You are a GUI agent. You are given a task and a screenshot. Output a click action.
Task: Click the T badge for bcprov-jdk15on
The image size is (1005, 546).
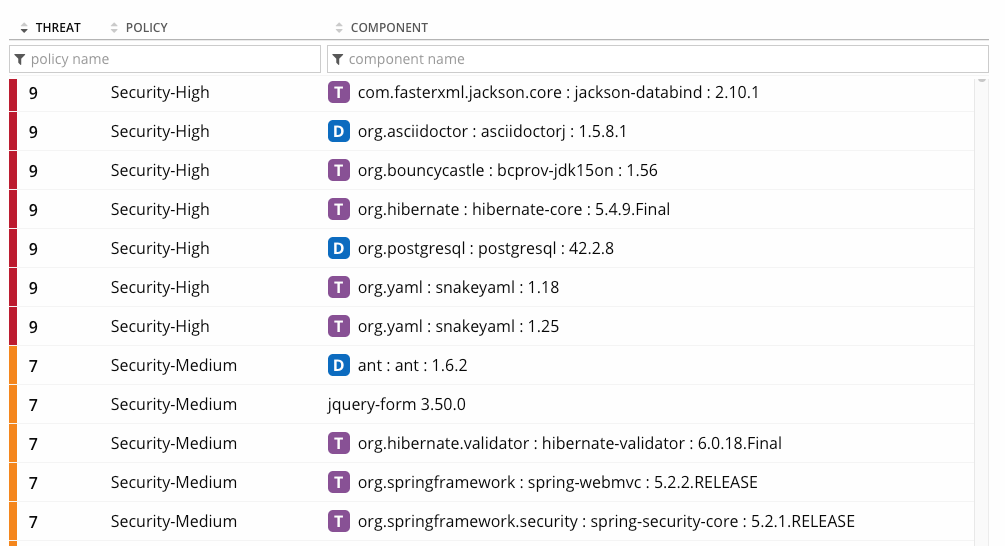338,170
